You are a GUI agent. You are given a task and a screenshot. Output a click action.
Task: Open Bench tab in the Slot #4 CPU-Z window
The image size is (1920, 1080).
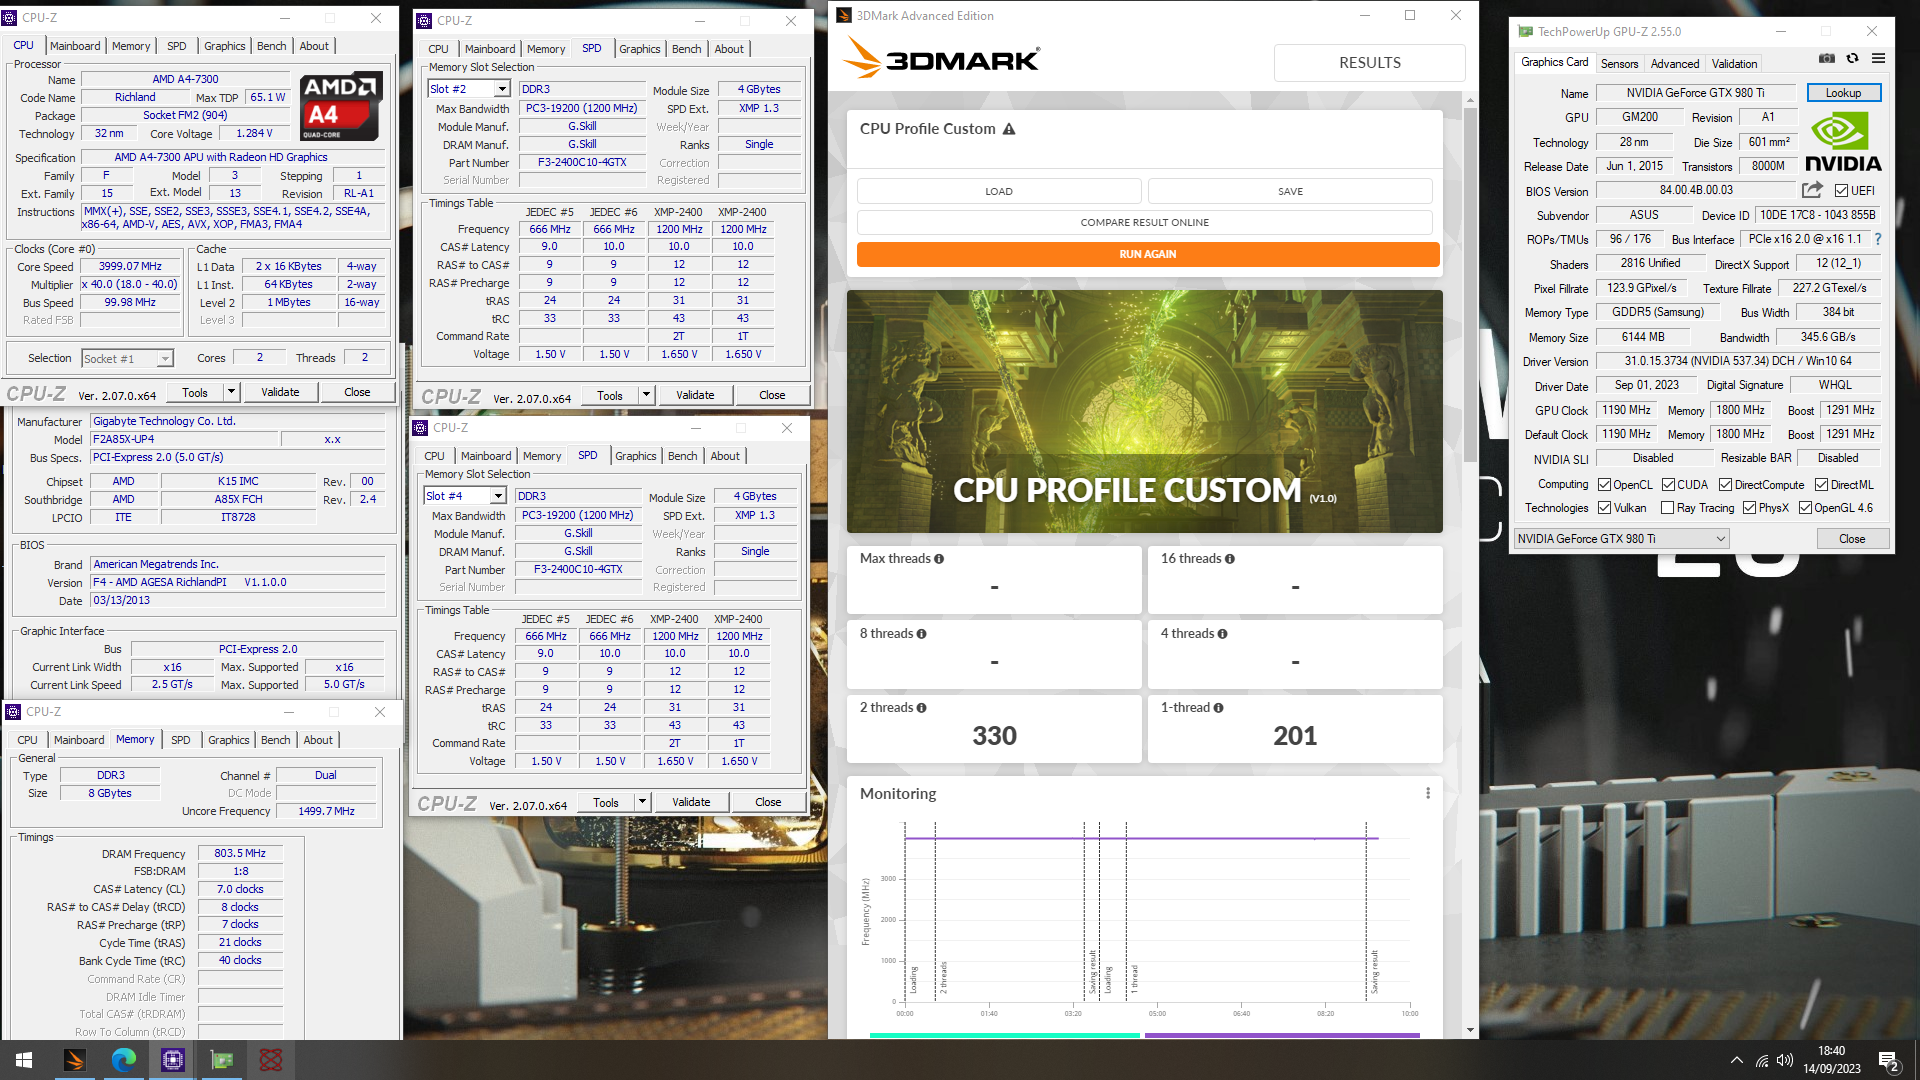pos(683,456)
